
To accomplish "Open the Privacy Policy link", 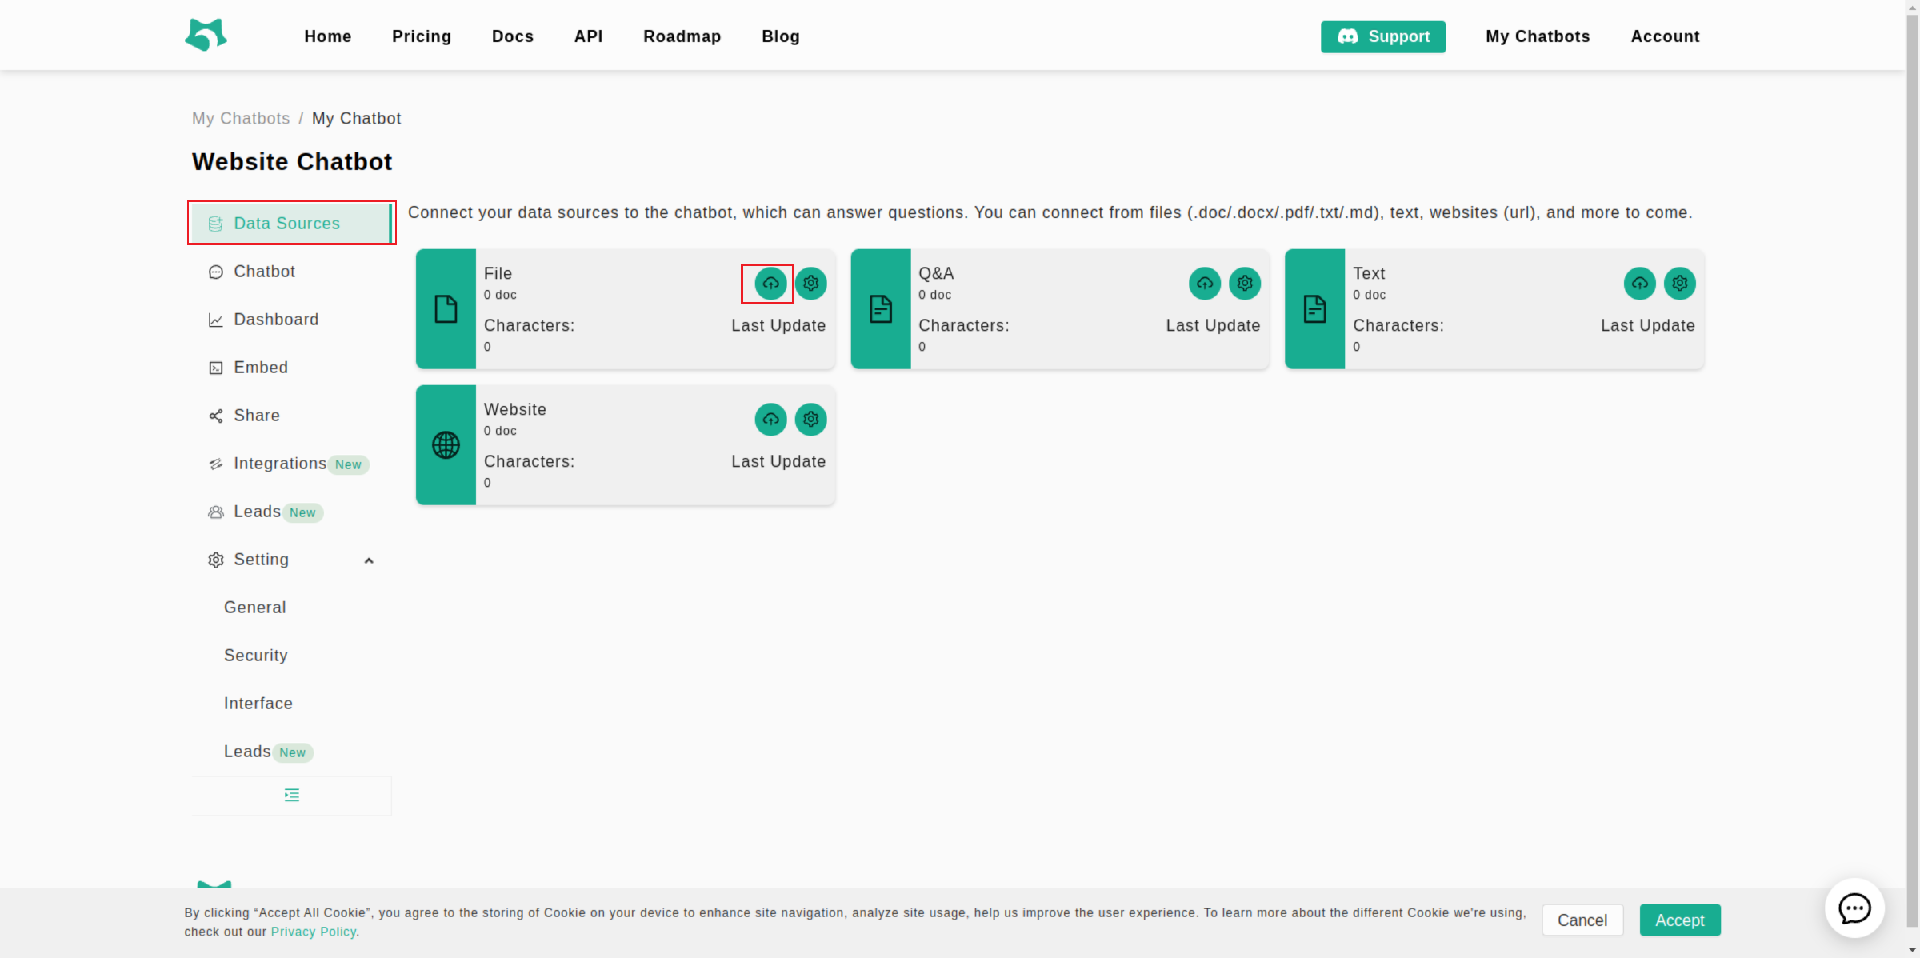I will click(313, 932).
